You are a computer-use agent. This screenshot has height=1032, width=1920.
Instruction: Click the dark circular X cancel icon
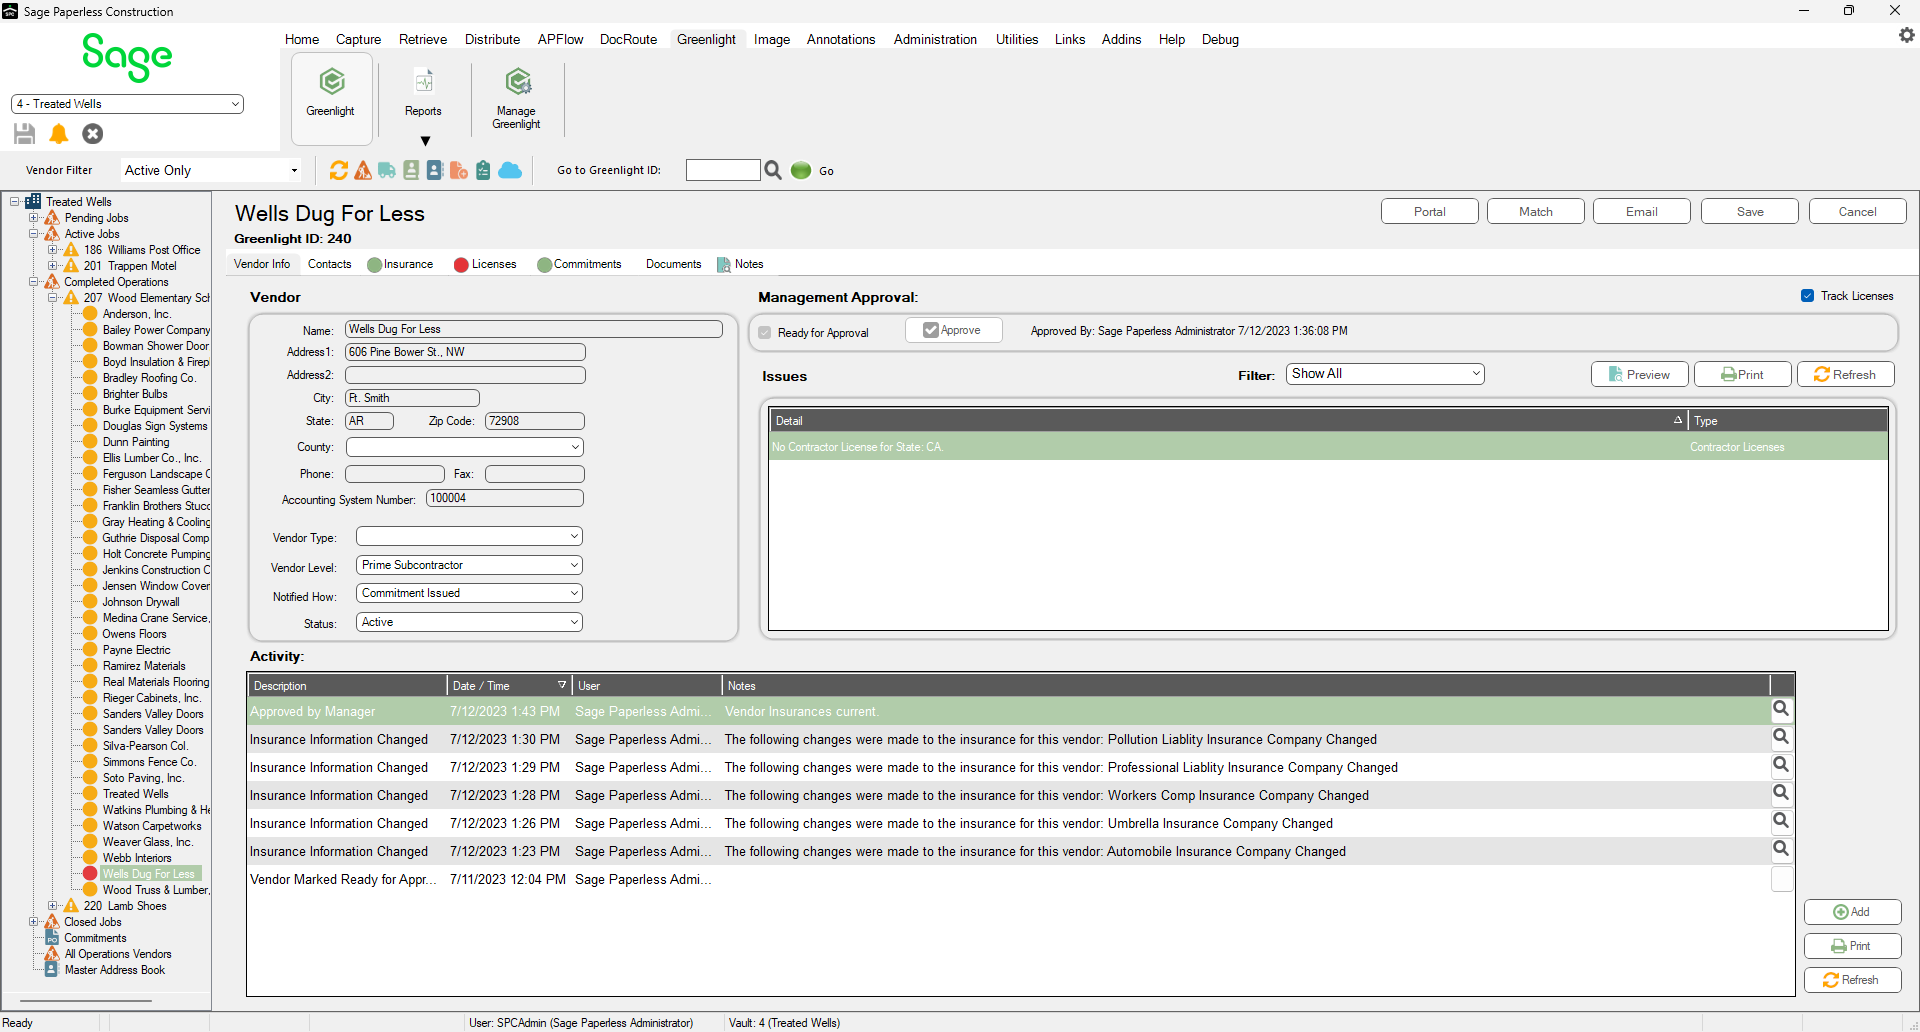pyautogui.click(x=93, y=134)
